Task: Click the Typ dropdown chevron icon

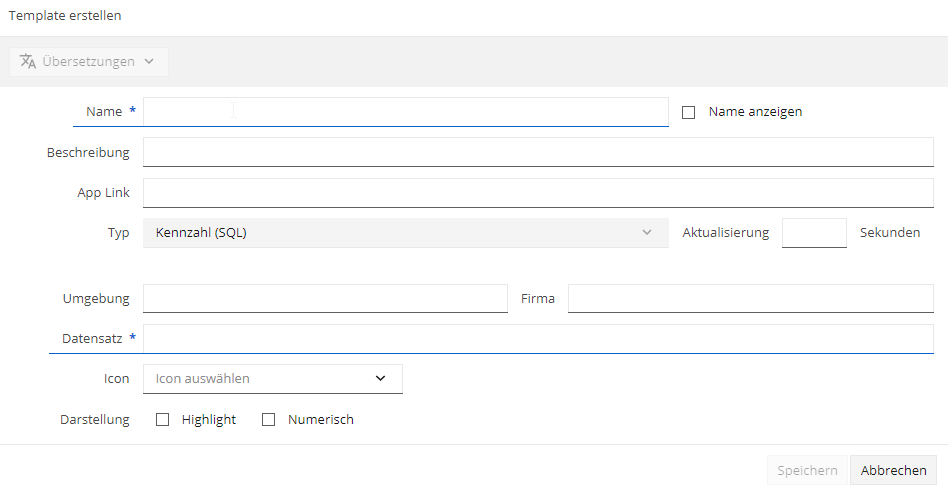Action: [x=647, y=233]
